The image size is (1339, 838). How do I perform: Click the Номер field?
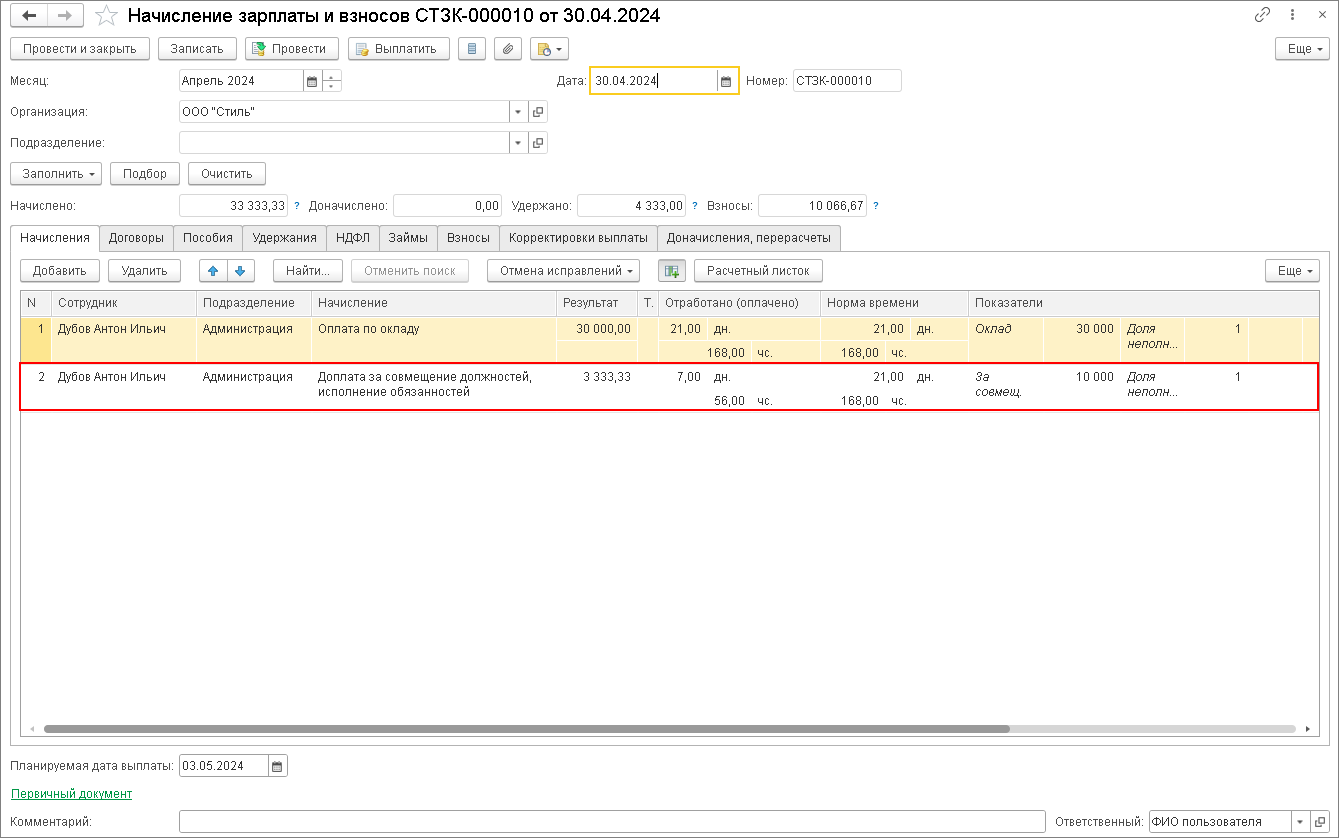pos(847,81)
